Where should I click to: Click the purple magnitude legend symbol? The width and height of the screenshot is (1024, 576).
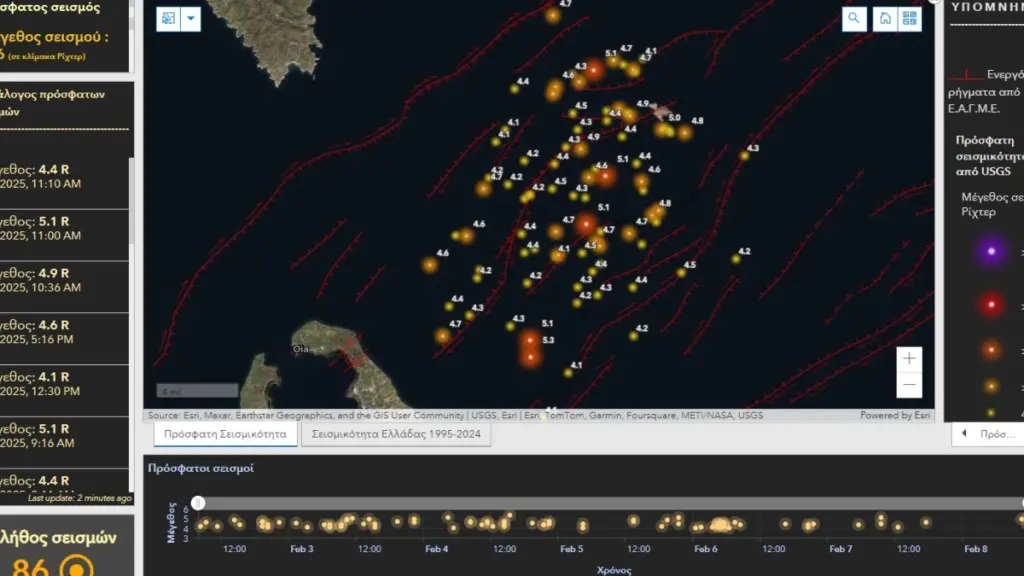(x=991, y=251)
